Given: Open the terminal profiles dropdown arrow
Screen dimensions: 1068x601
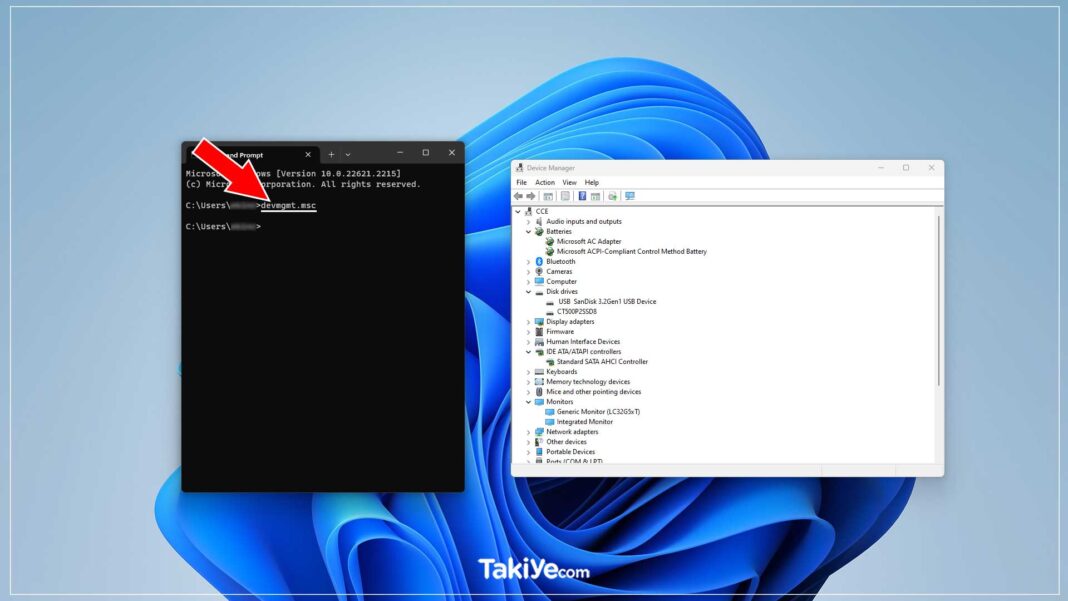Looking at the screenshot, I should tap(347, 155).
